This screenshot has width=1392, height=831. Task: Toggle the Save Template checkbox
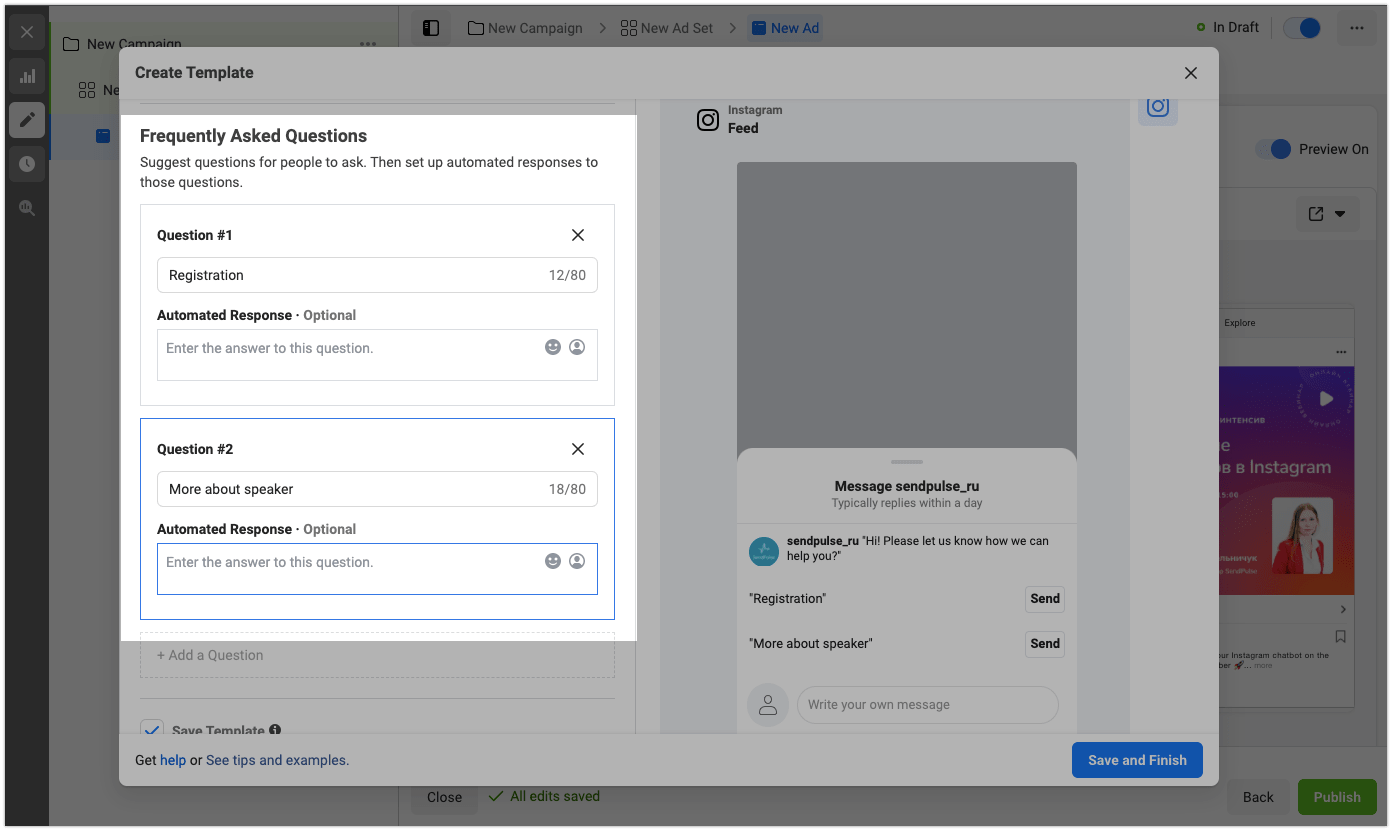click(x=152, y=730)
